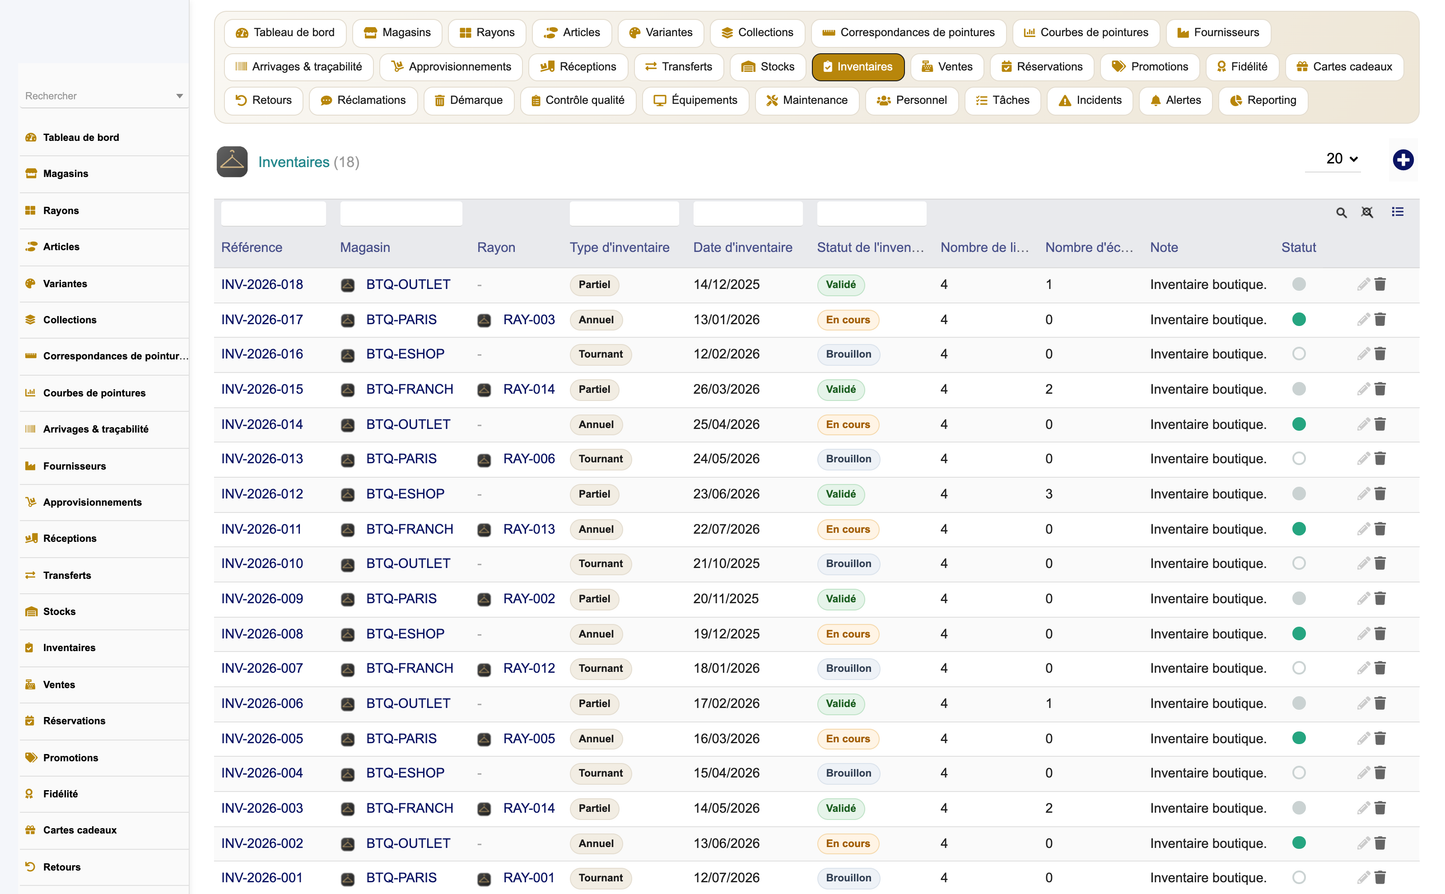Open the INV-2026-014 reference link
Screen dimensions: 1445x894
pyautogui.click(x=262, y=425)
